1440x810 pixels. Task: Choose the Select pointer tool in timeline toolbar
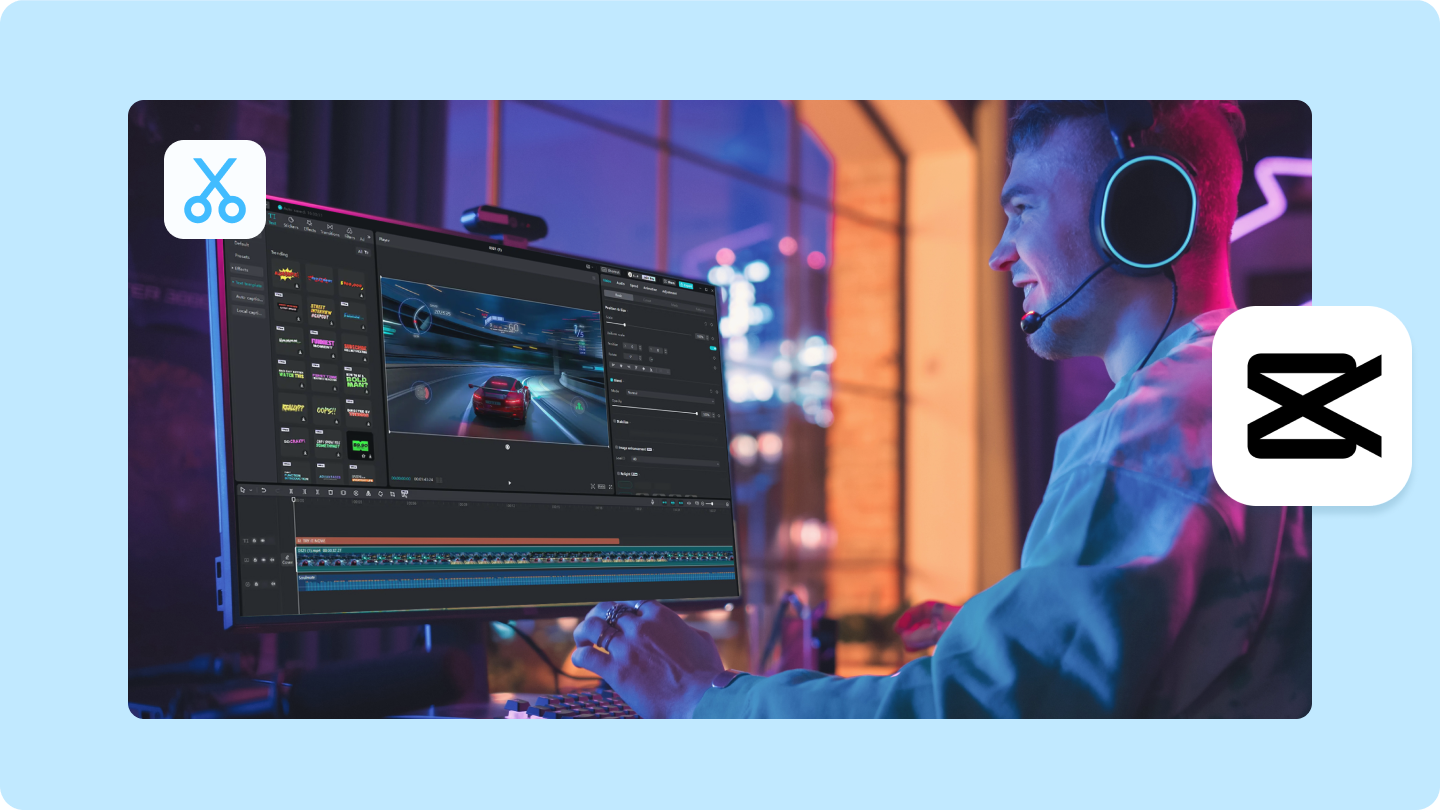(x=242, y=490)
